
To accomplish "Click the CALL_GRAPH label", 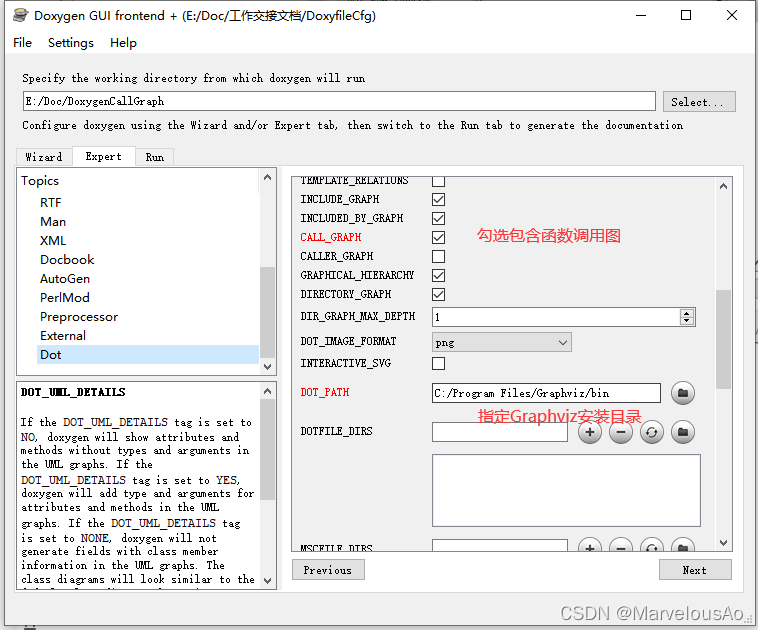I will coord(331,237).
